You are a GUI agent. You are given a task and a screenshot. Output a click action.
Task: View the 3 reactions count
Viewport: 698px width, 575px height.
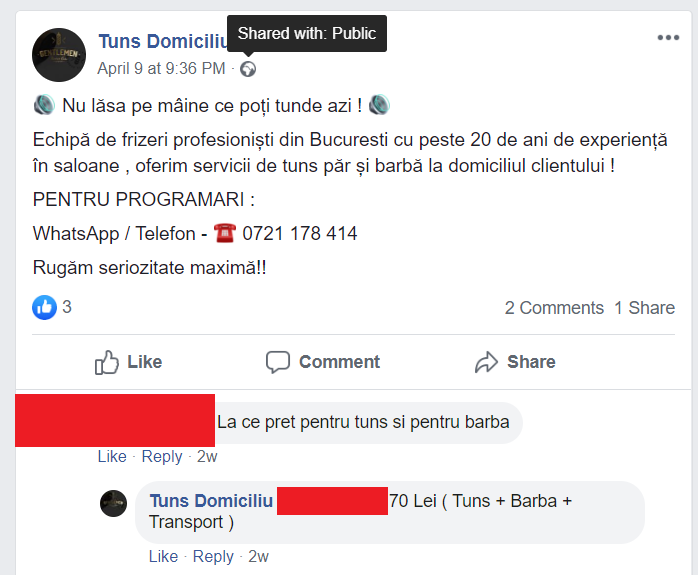tap(67, 307)
